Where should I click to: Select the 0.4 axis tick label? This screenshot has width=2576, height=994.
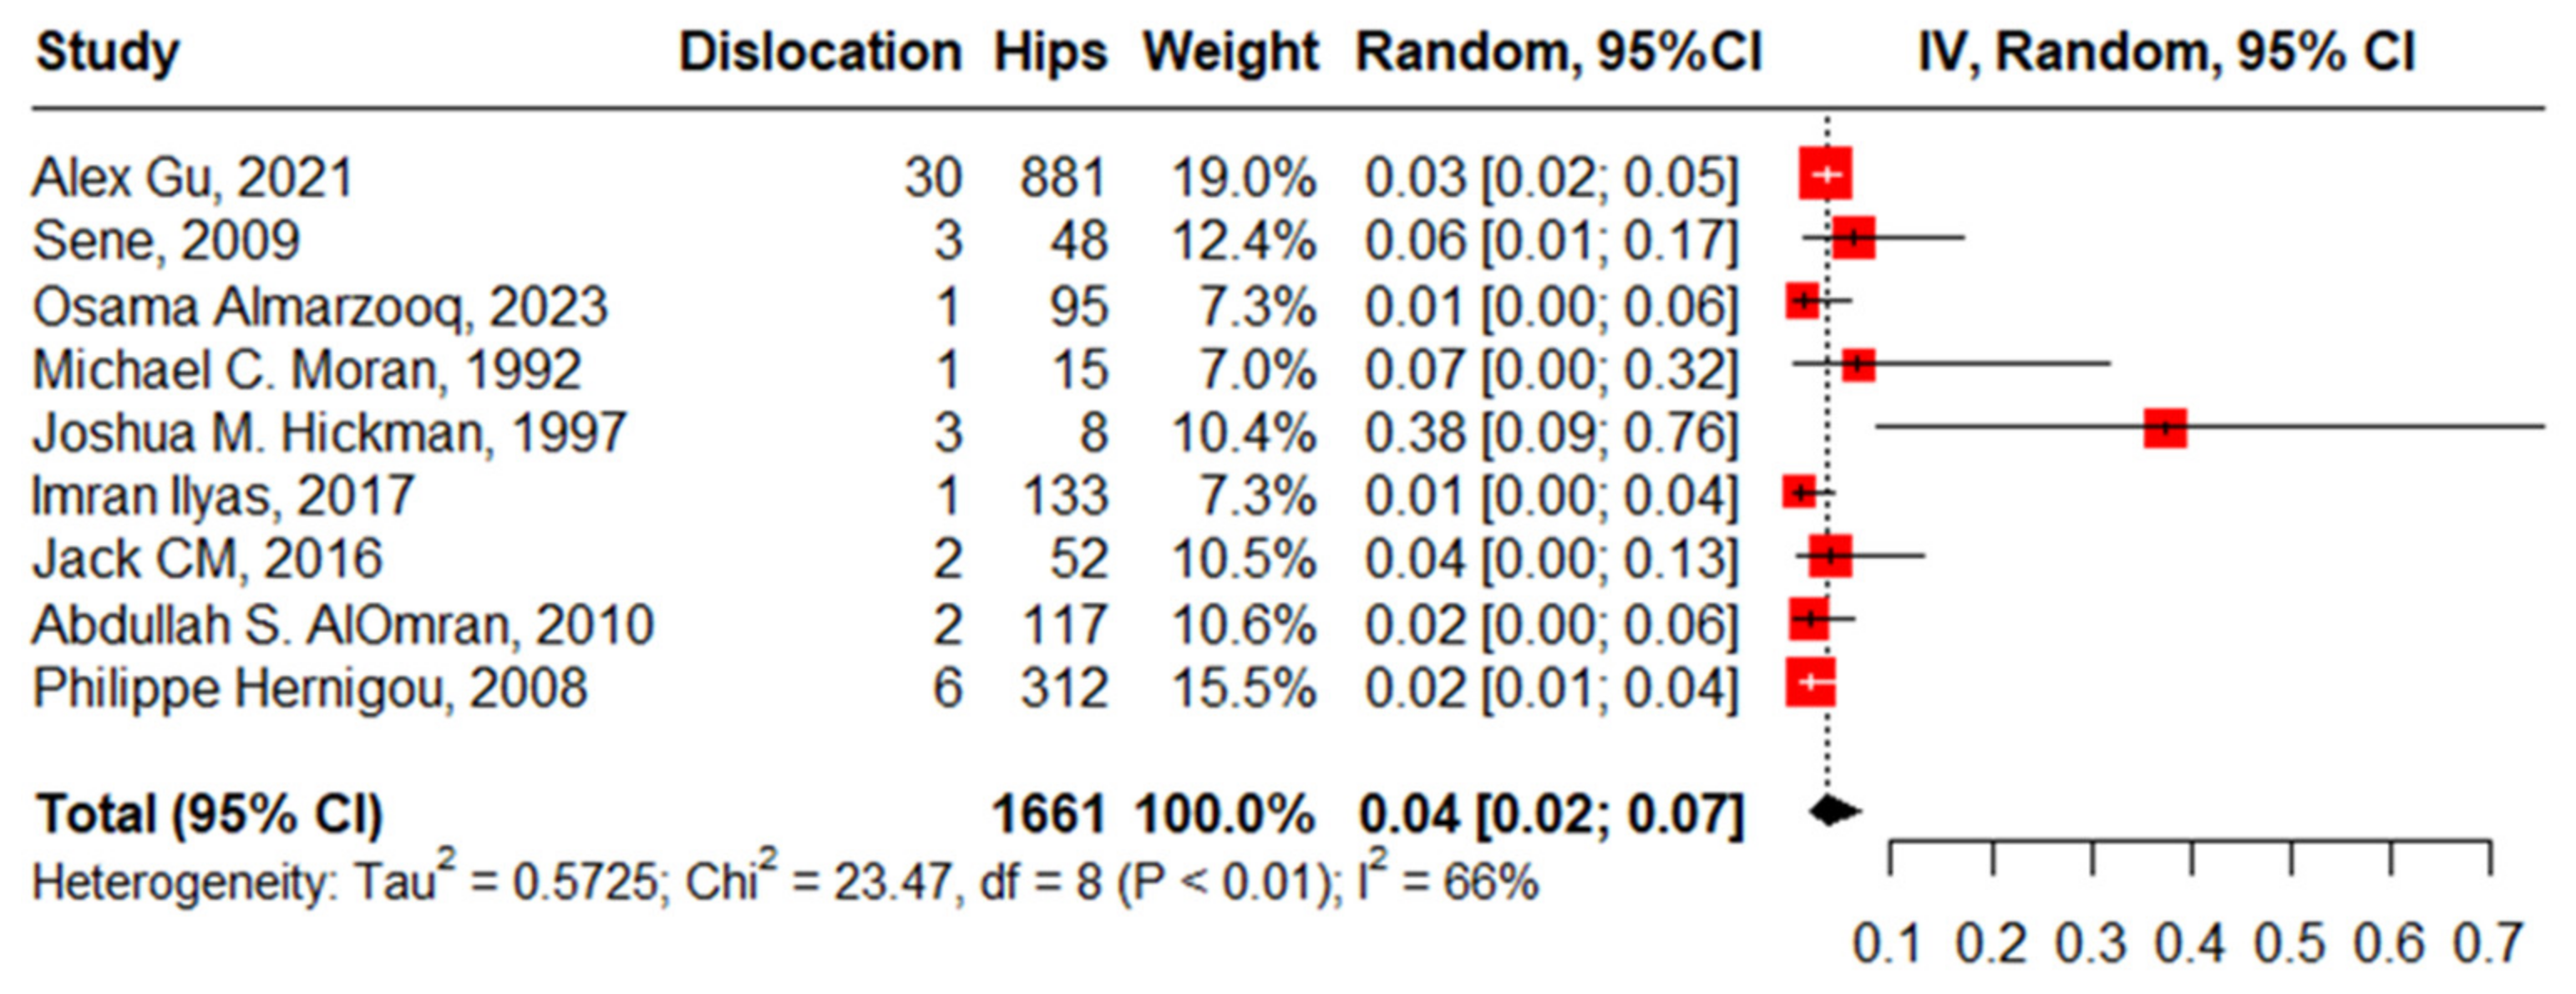coord(2190,945)
